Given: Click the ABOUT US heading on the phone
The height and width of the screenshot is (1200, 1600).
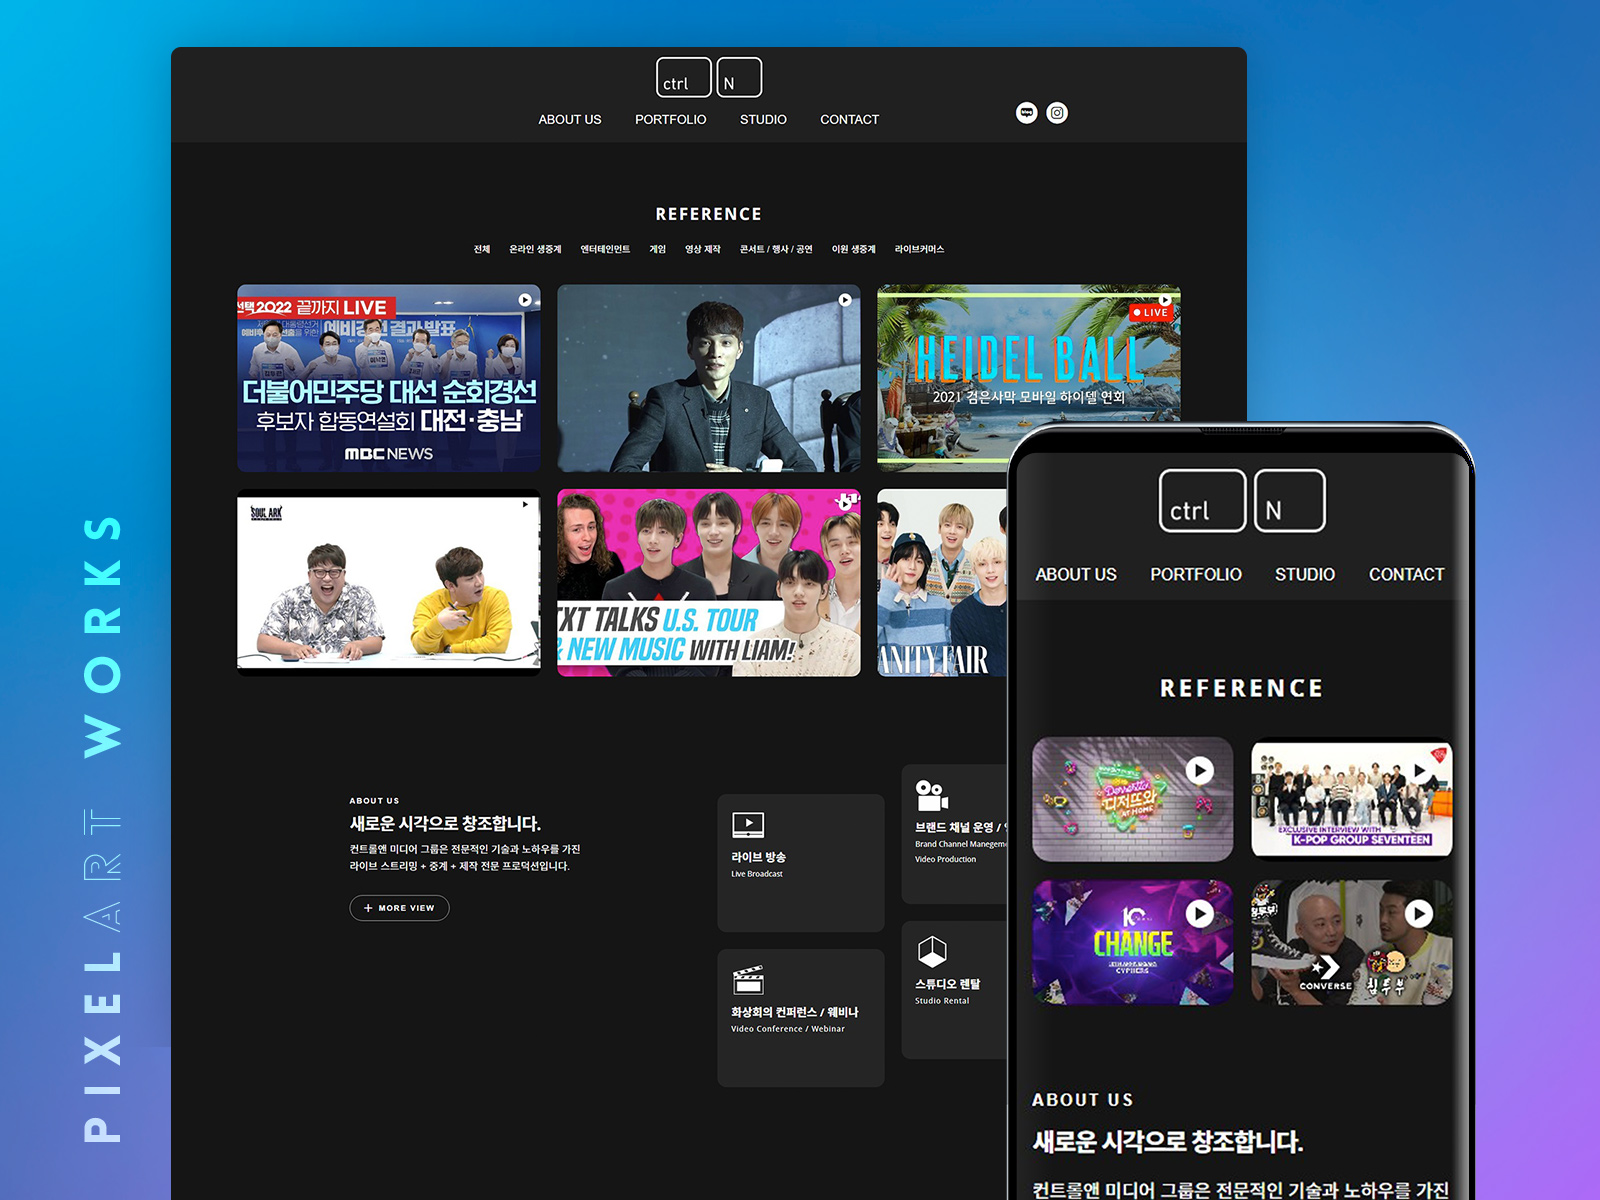Looking at the screenshot, I should [x=1083, y=1100].
